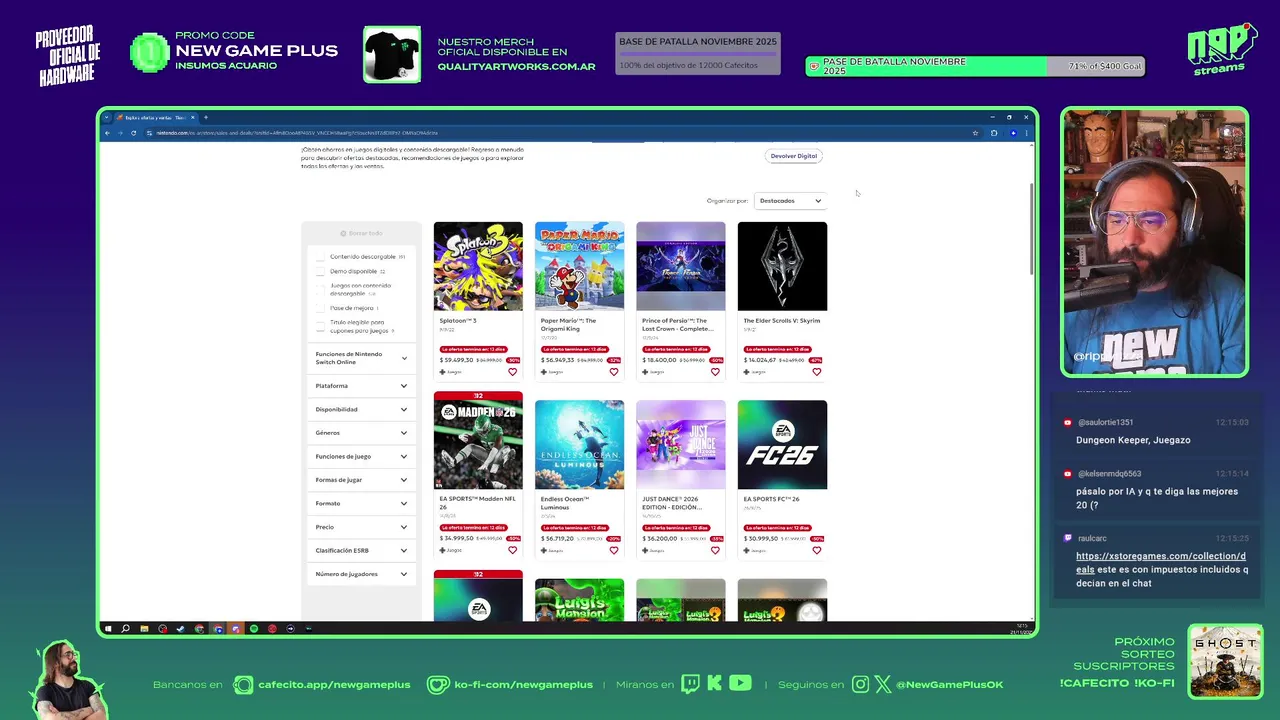
Task: Open the browser profile avatar
Action: point(1013,133)
